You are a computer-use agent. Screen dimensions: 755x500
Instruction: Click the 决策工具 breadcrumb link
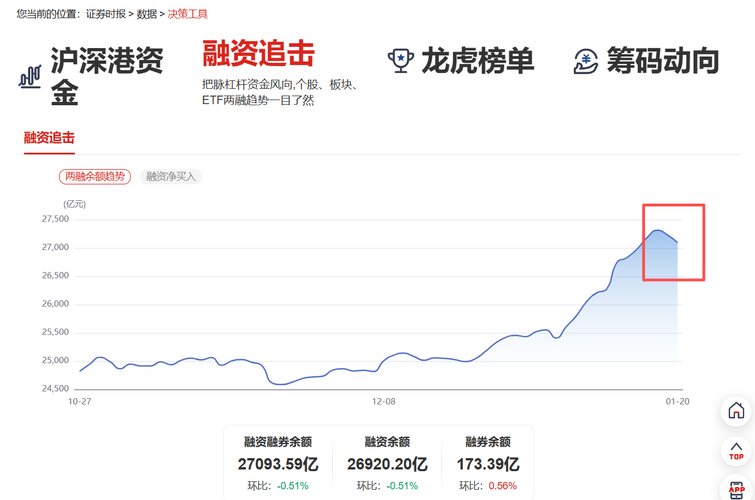point(187,14)
